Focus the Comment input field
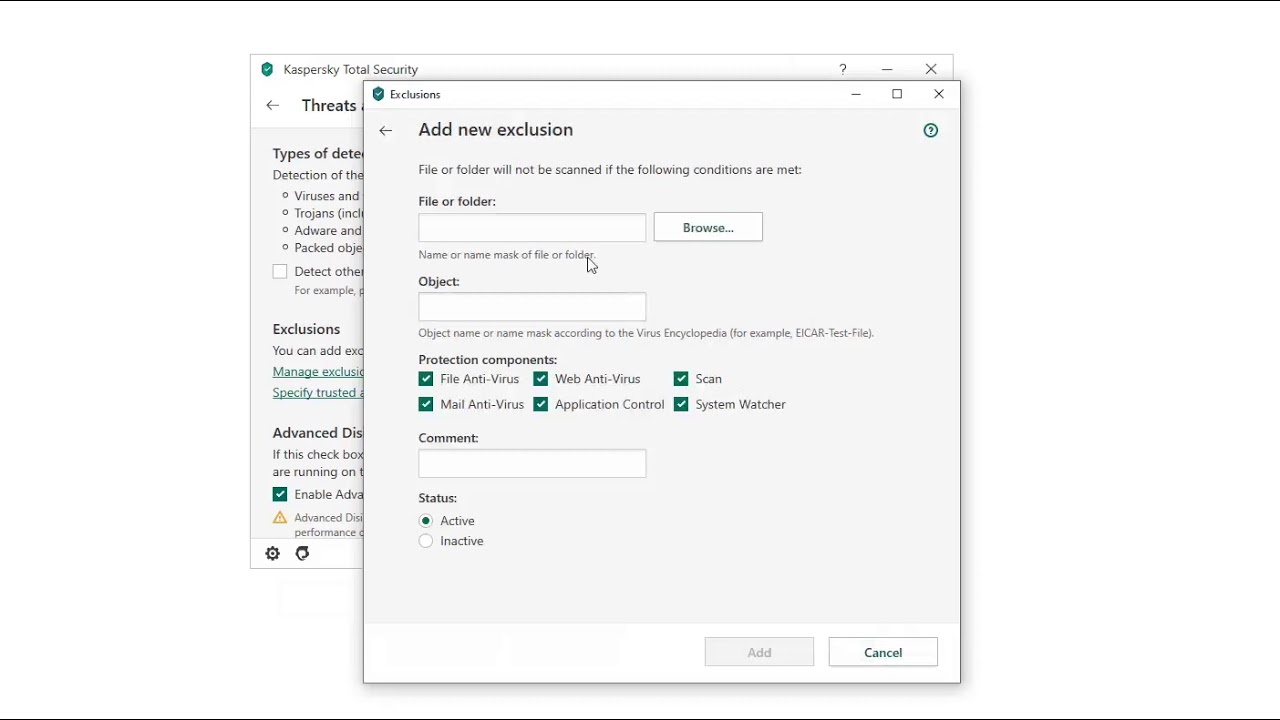 532,463
